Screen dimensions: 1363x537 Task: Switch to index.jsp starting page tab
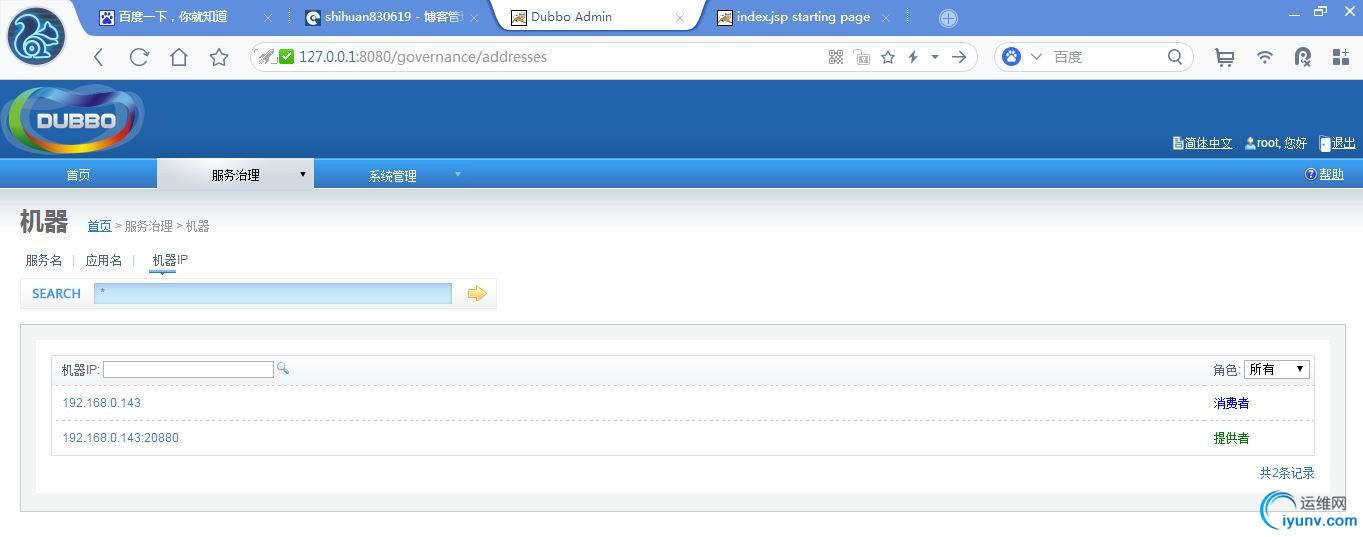(803, 17)
